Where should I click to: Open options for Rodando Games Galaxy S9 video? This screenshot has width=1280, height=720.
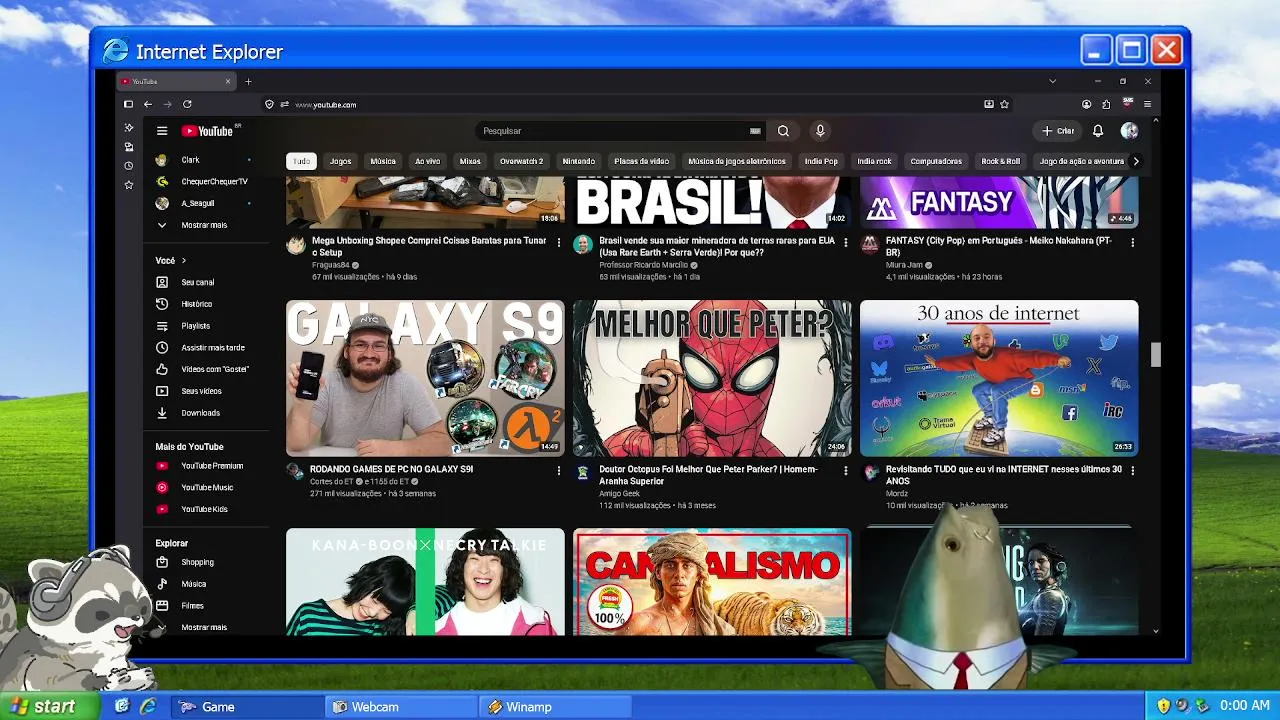click(559, 470)
